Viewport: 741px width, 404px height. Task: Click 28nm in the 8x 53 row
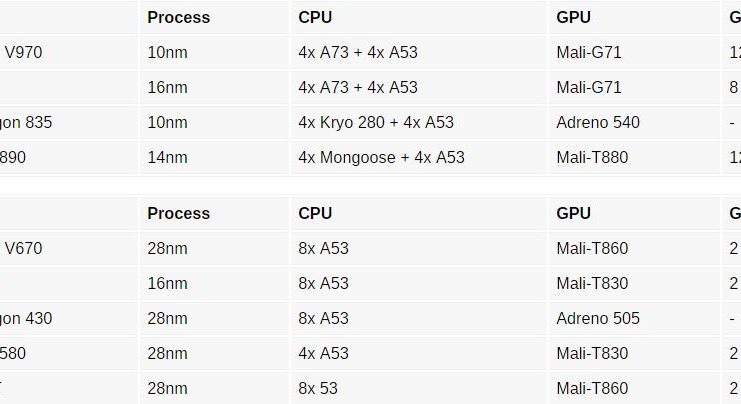(167, 388)
